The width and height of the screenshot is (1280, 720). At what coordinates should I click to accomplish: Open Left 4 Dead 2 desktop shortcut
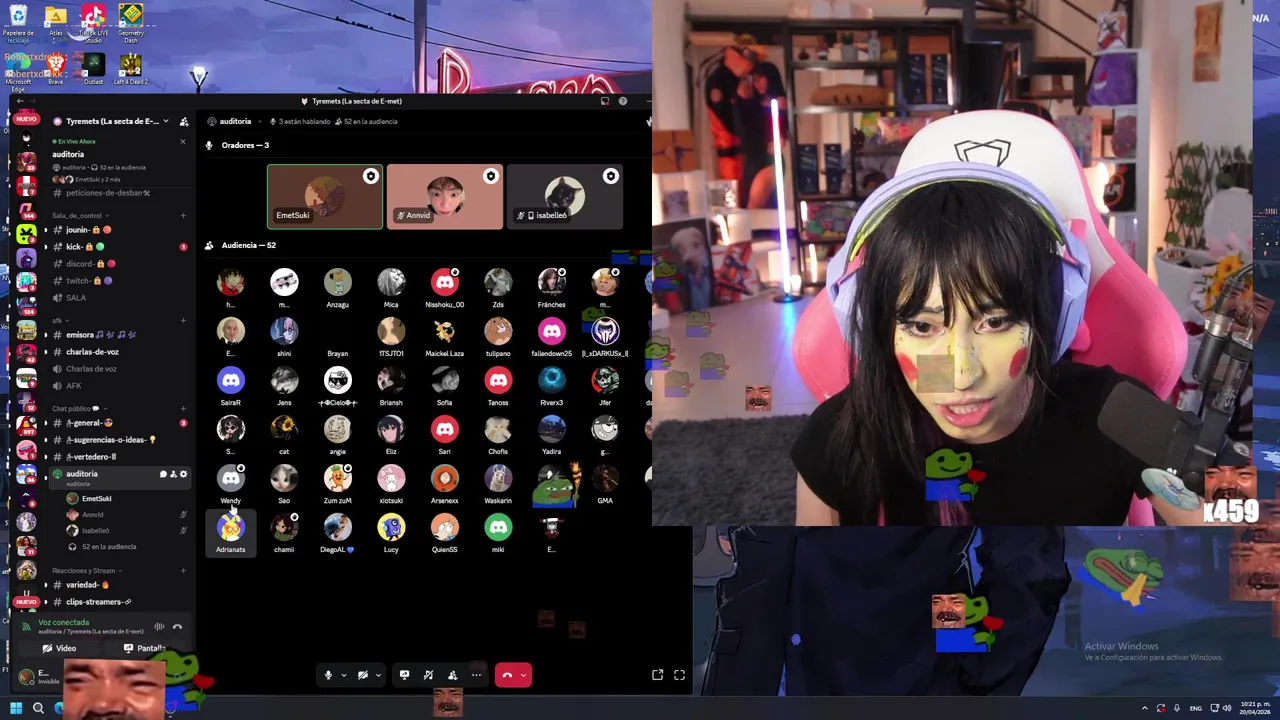point(131,70)
